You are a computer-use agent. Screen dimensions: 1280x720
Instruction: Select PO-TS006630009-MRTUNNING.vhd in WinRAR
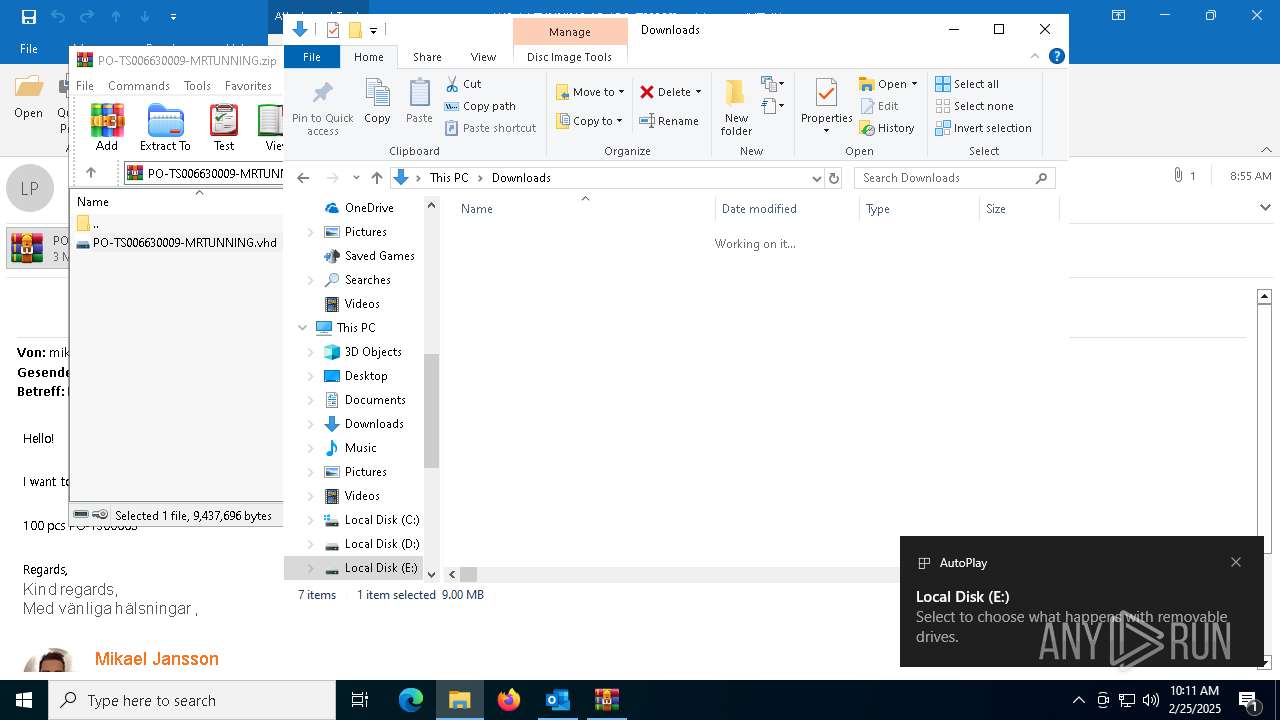[176, 243]
